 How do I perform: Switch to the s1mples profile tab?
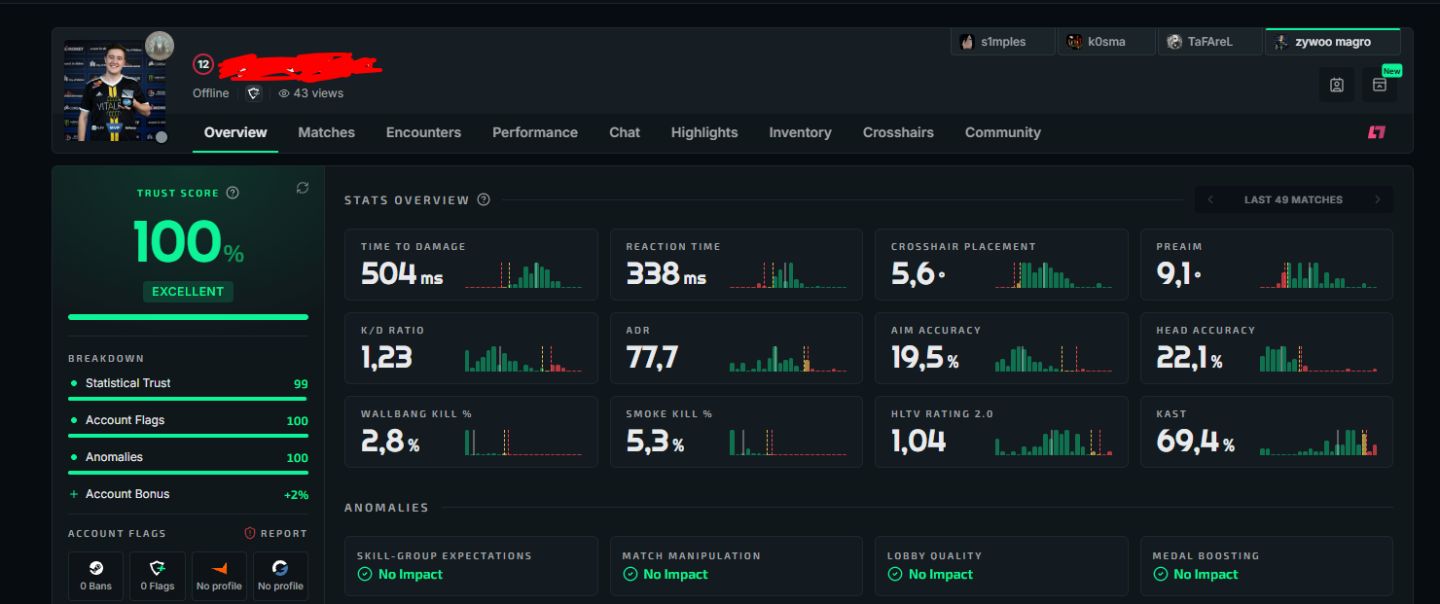coord(1003,42)
